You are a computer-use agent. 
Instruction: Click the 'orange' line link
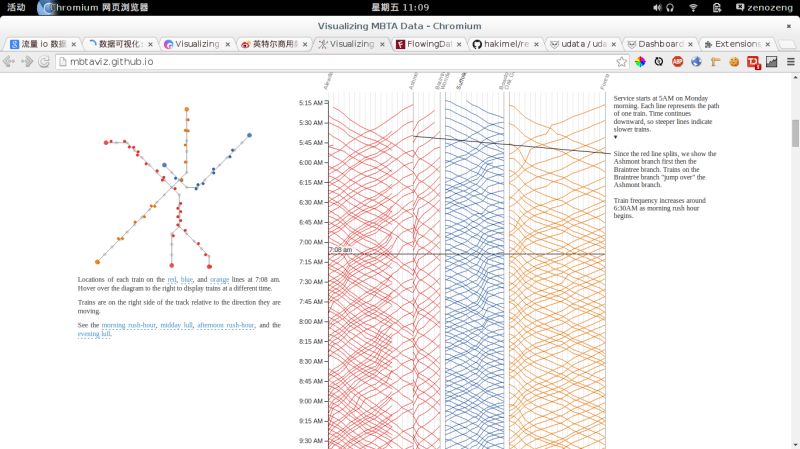219,280
